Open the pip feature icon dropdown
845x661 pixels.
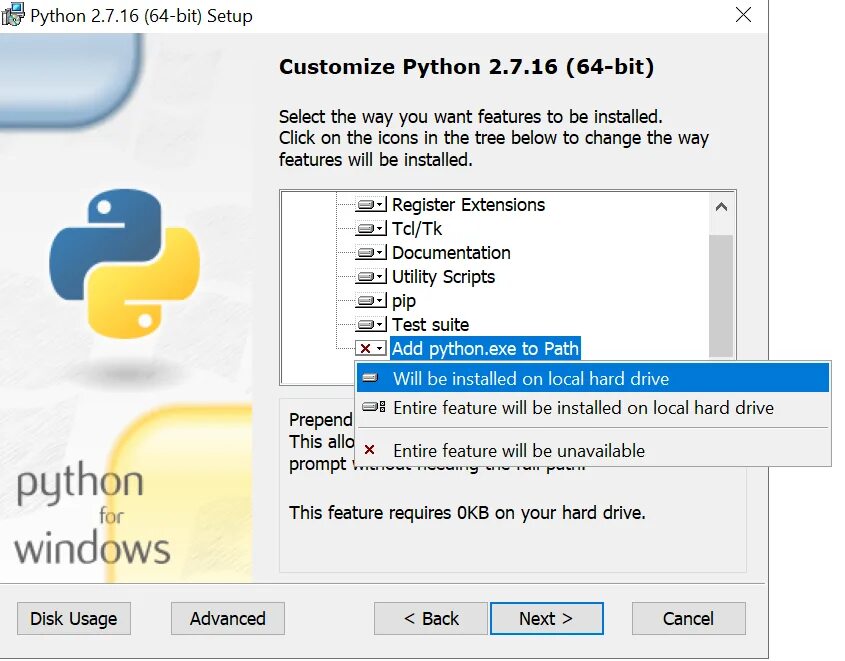[371, 301]
